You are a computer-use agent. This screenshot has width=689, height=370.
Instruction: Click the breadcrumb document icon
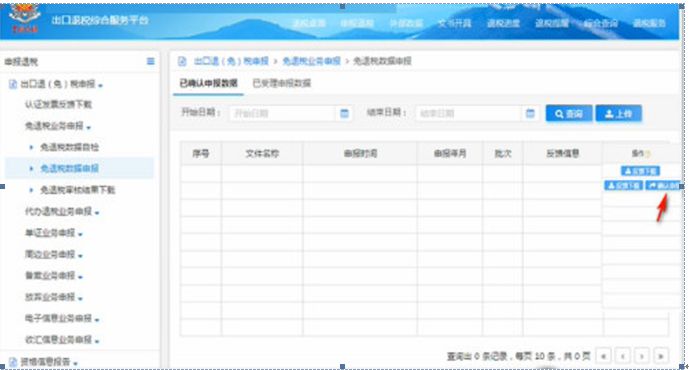[x=182, y=61]
